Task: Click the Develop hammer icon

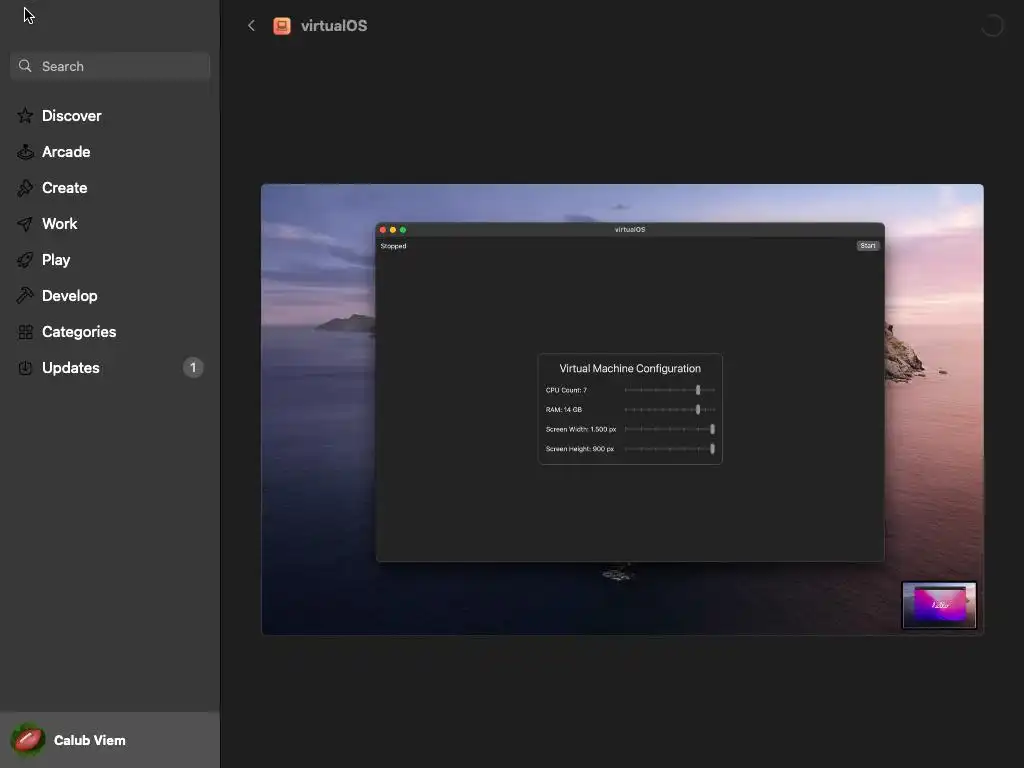Action: 25,296
